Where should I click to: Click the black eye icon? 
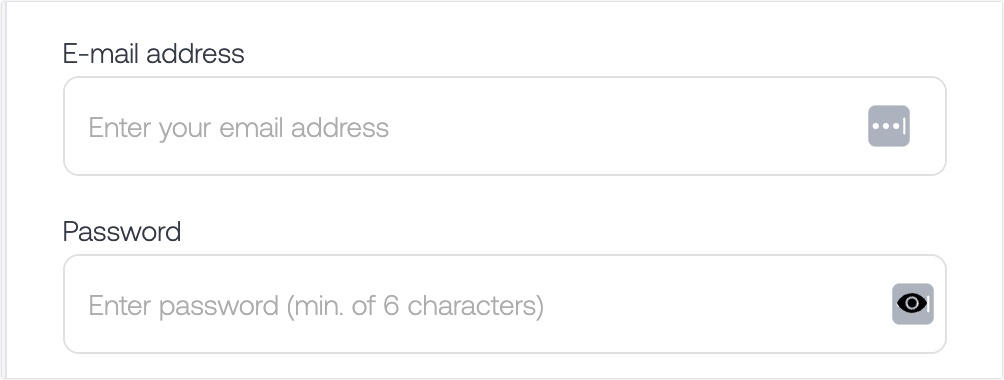click(x=912, y=303)
